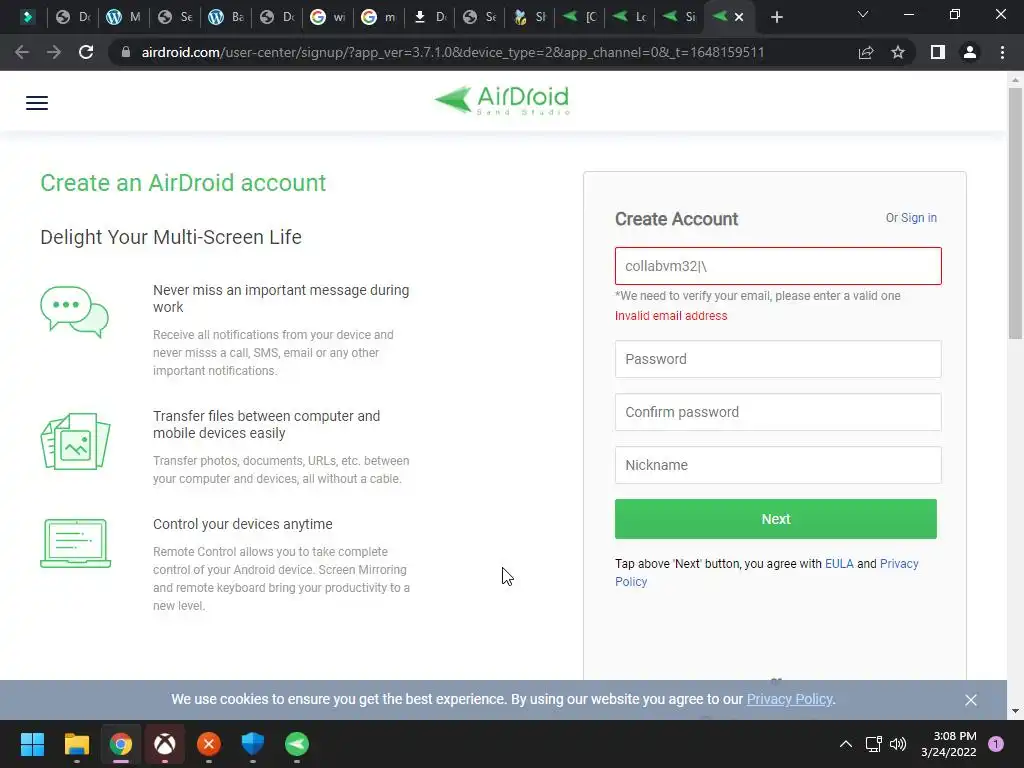Screen dimensions: 1024x768
Task: Open a new browser tab
Action: [x=776, y=17]
